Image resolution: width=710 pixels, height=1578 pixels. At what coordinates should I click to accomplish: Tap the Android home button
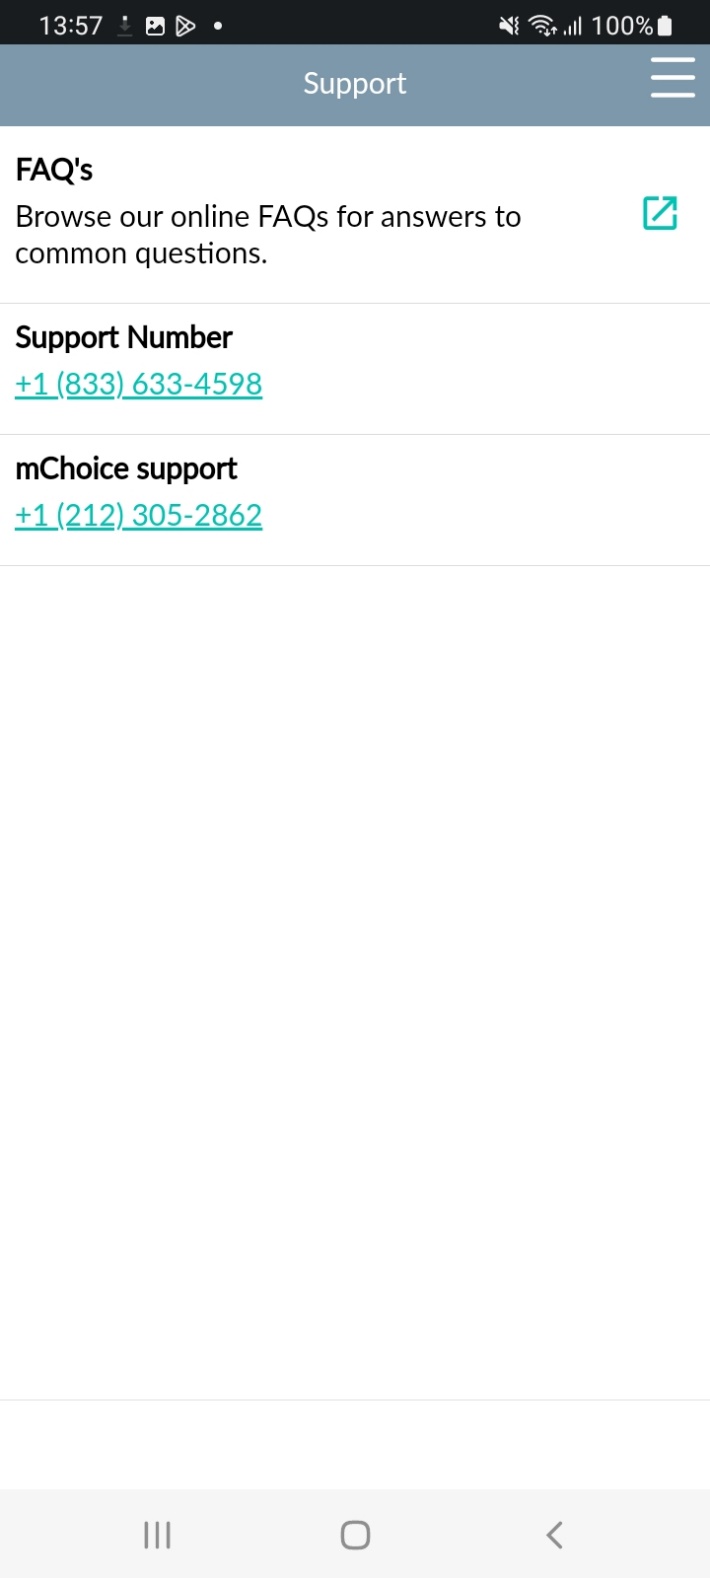(x=355, y=1534)
